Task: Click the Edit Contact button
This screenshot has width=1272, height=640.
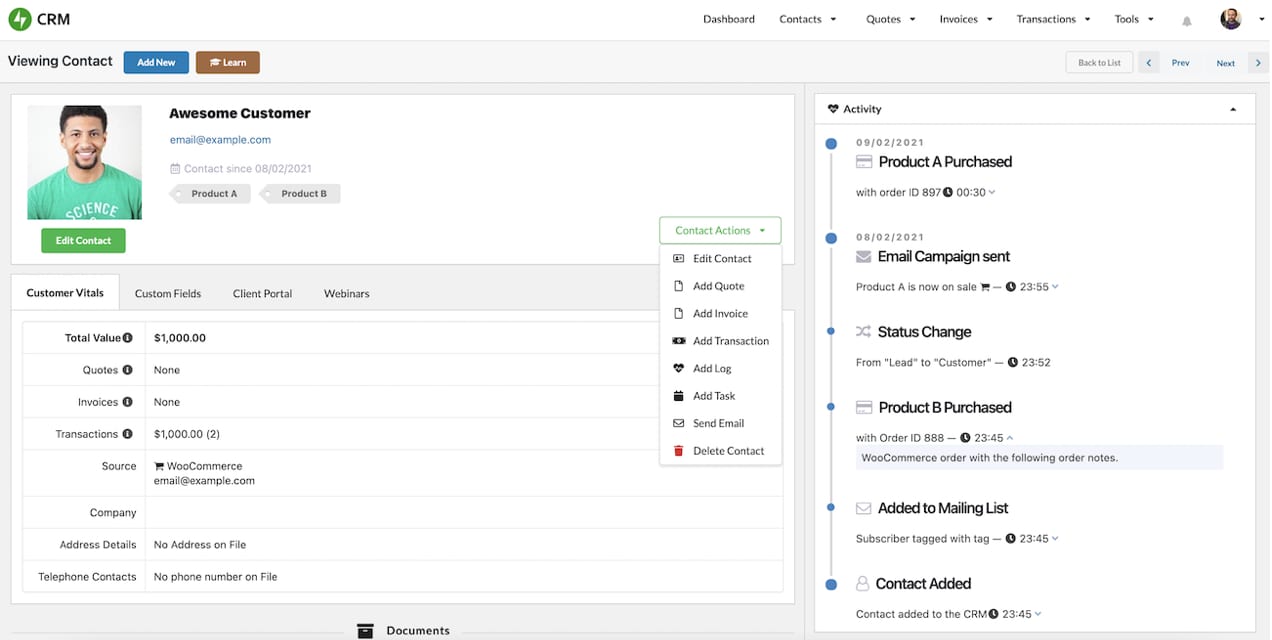Action: (x=83, y=240)
